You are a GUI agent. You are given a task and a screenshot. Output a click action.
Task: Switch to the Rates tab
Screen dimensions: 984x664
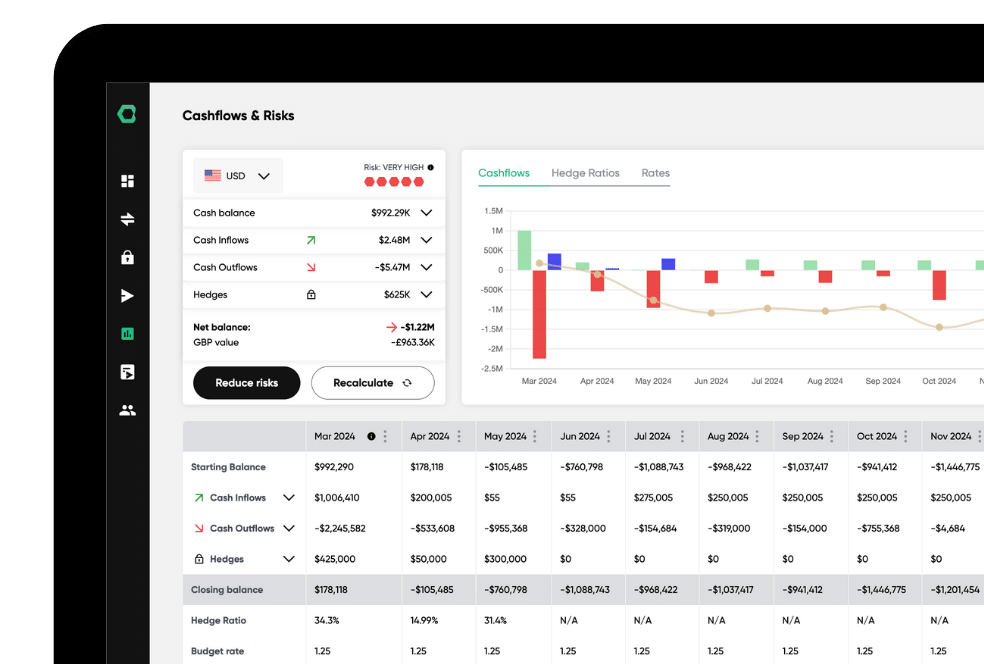pyautogui.click(x=655, y=173)
